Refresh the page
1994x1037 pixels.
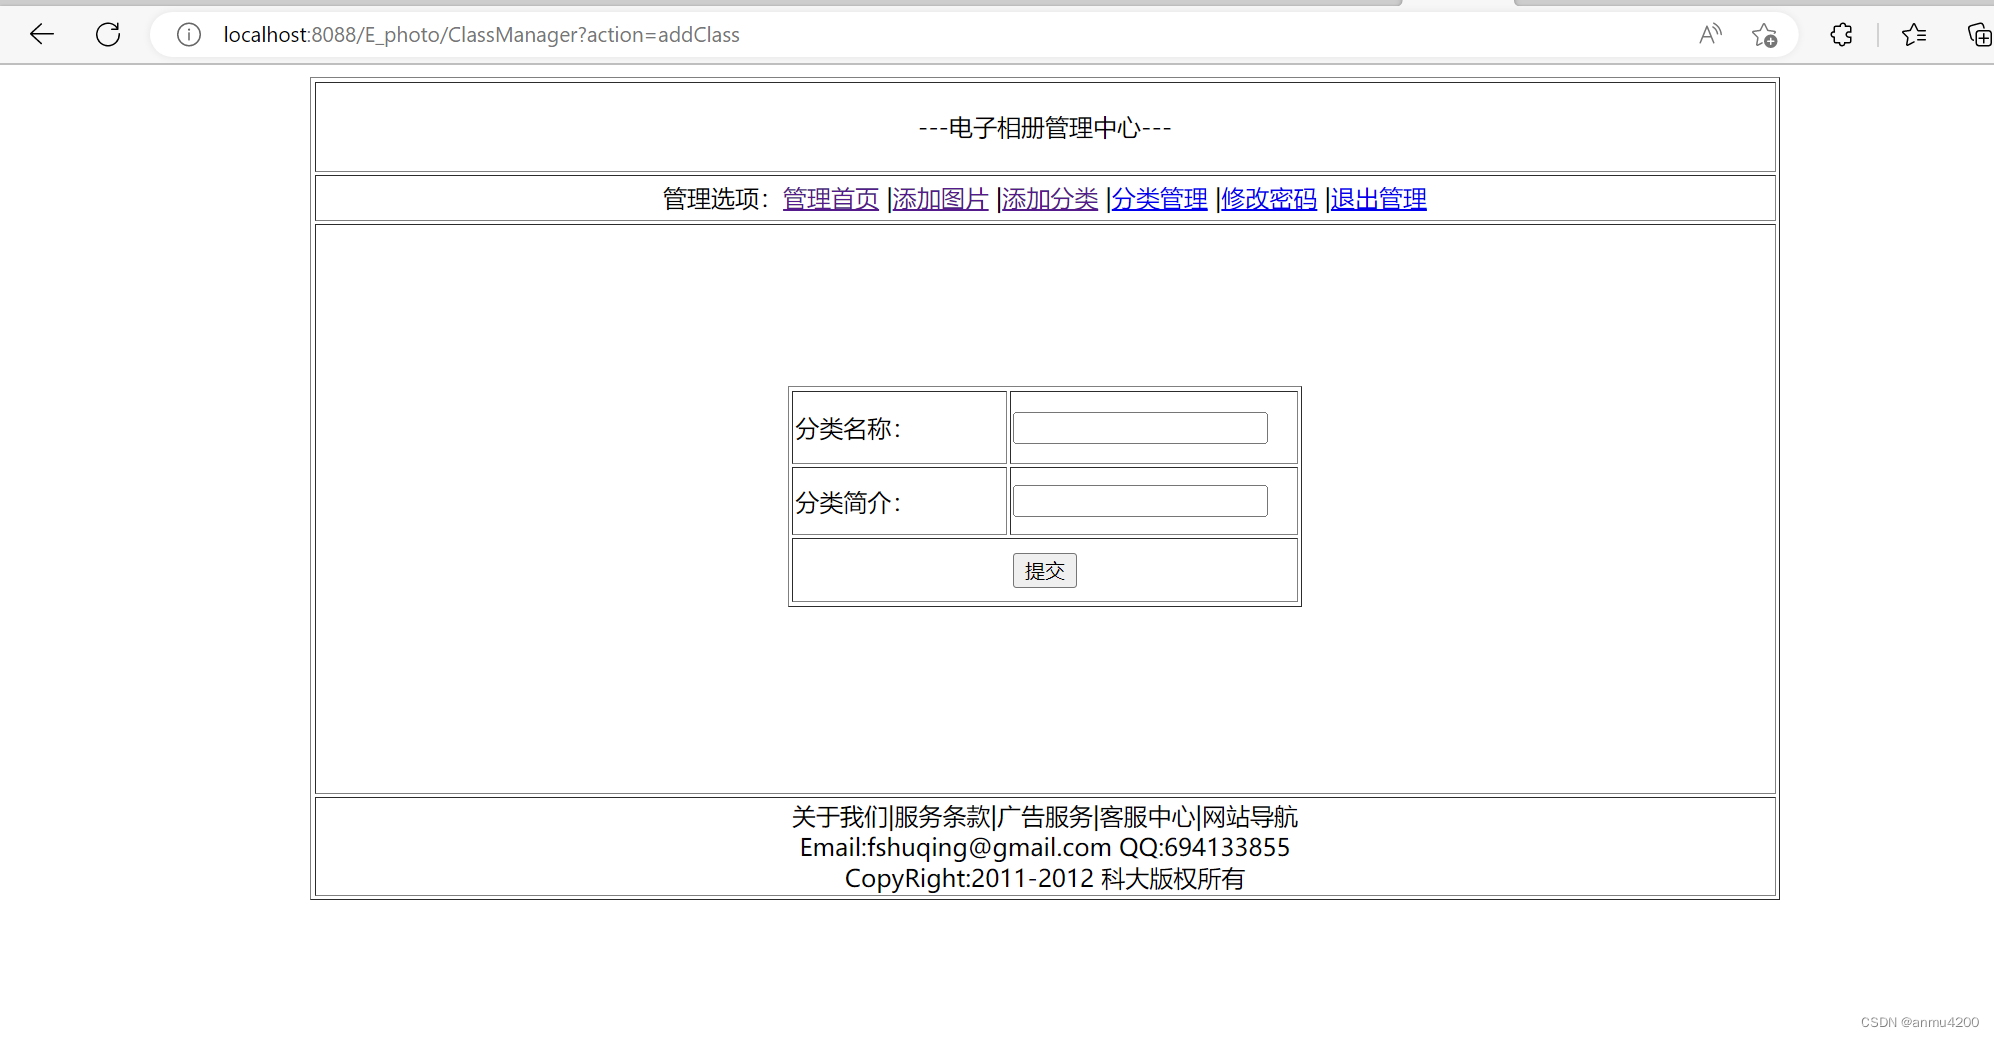point(108,34)
